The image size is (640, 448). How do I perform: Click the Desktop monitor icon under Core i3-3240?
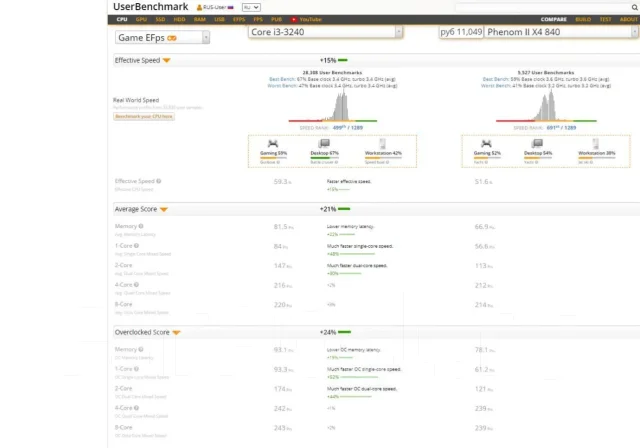pos(324,143)
